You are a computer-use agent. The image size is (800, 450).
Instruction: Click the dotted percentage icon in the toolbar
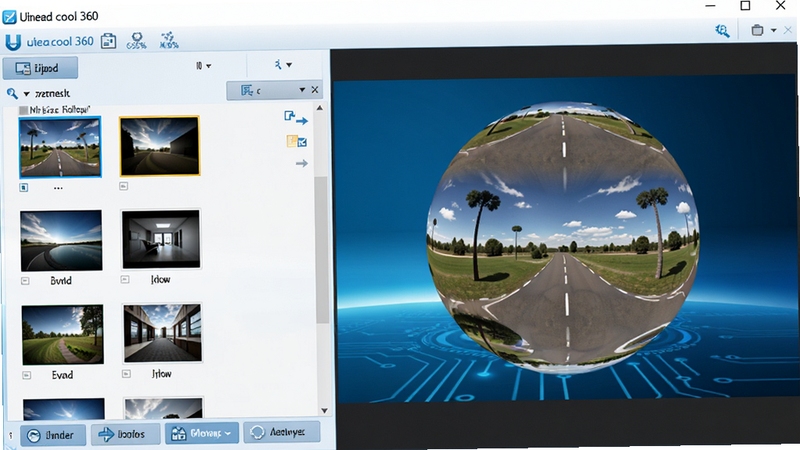pyautogui.click(x=168, y=40)
